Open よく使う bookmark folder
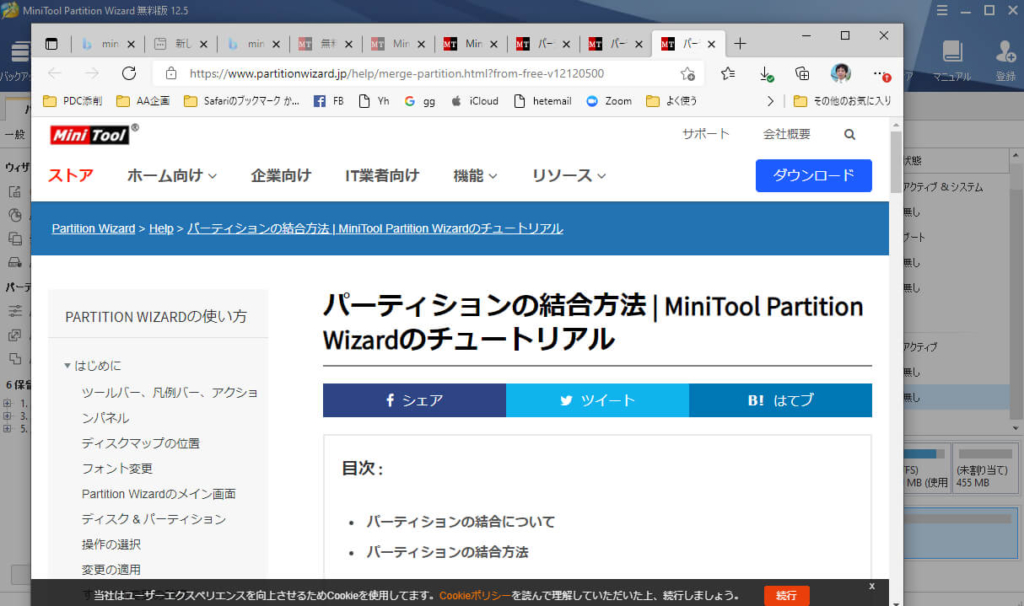This screenshot has width=1024, height=606. coord(671,101)
